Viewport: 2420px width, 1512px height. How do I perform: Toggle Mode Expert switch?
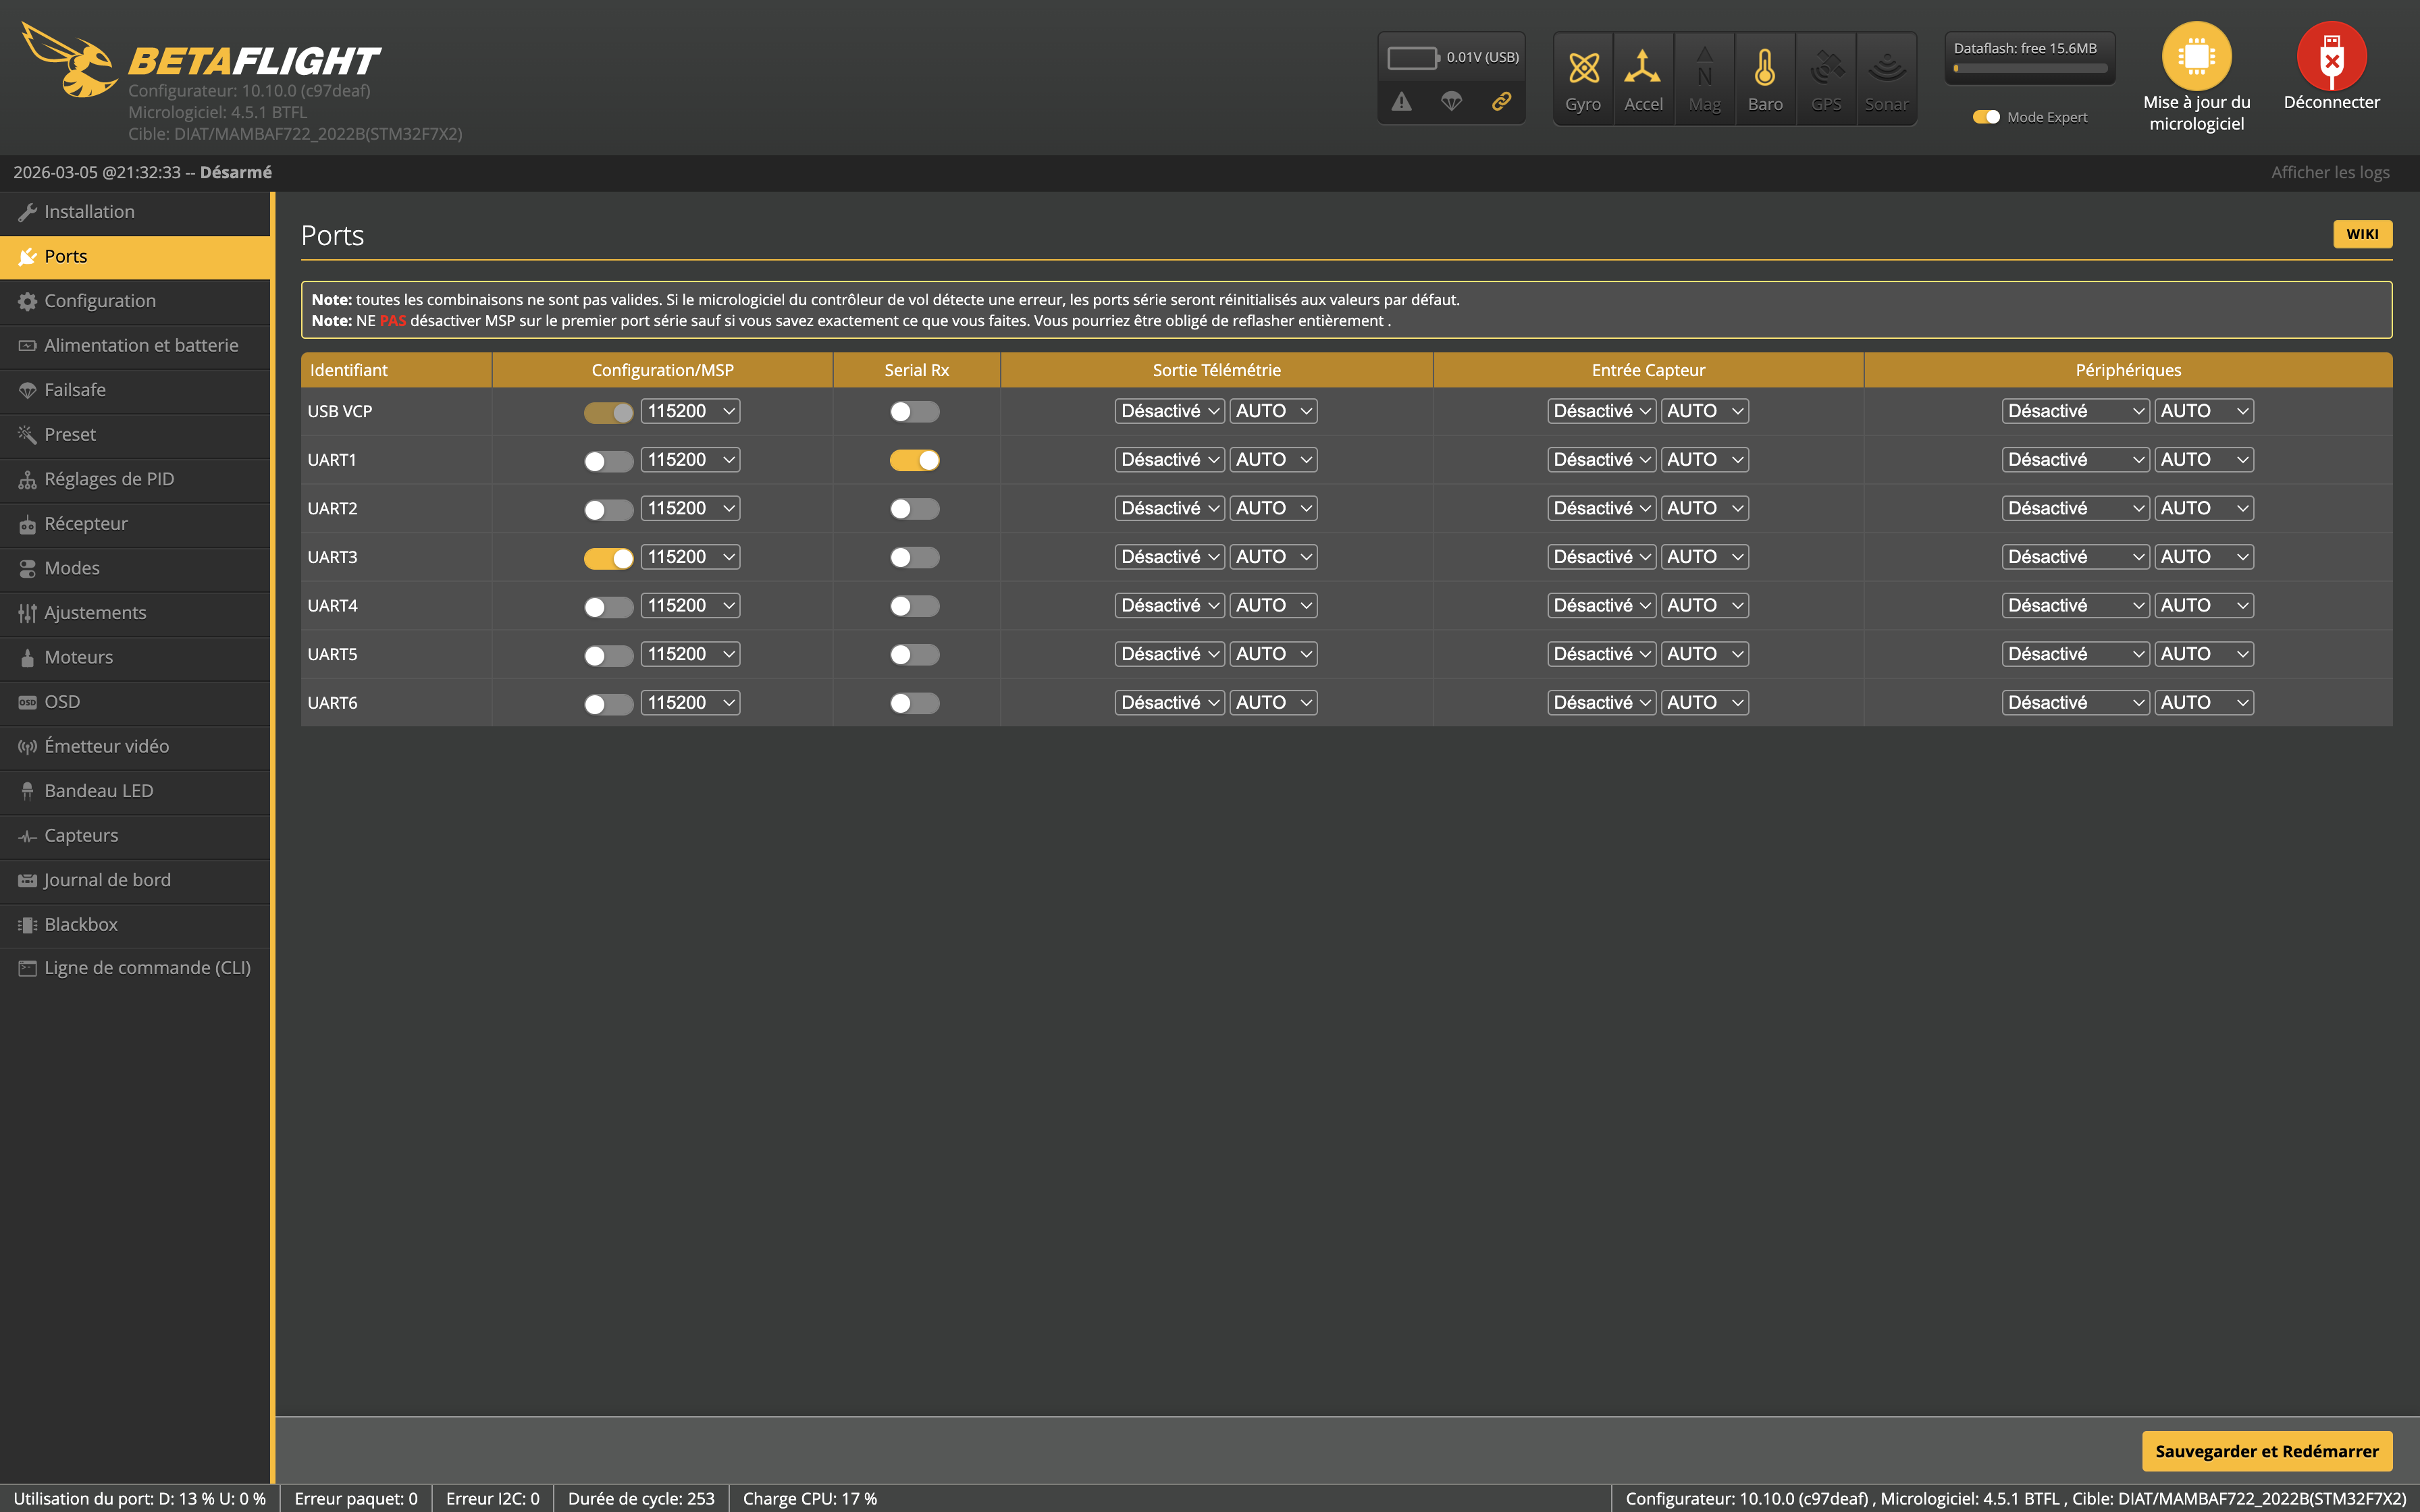pos(1985,117)
